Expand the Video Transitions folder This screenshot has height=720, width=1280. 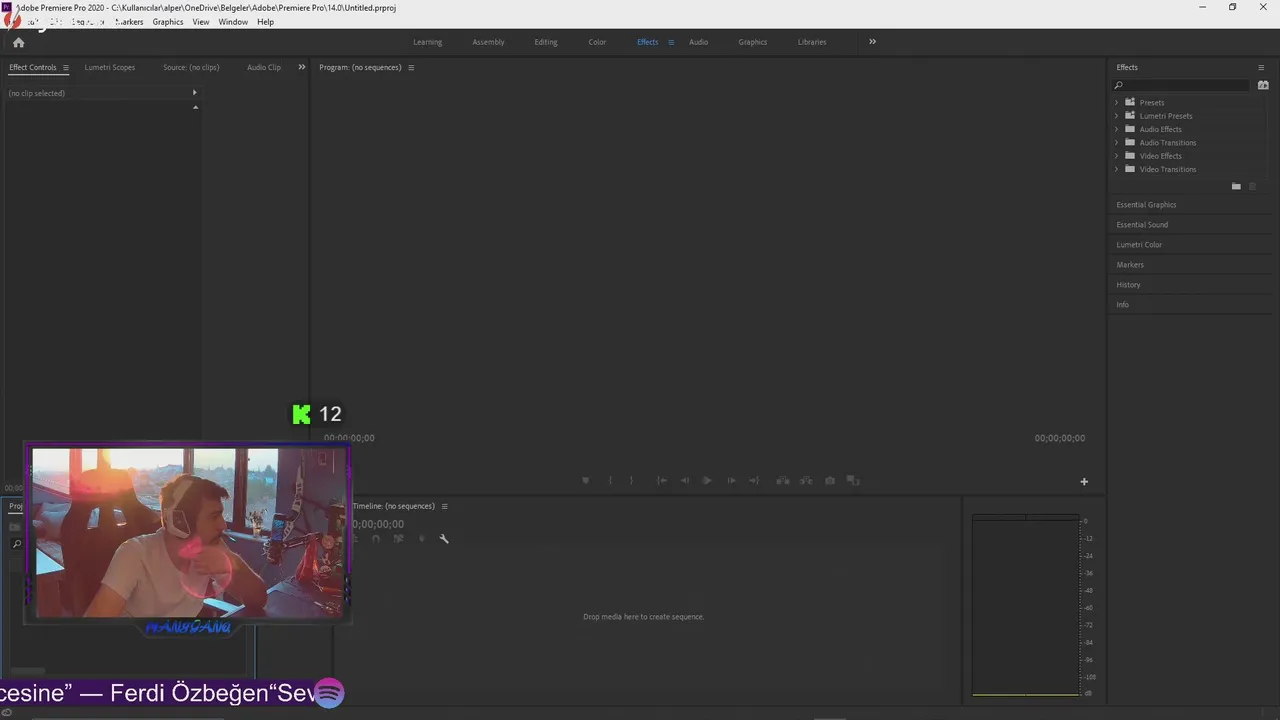[1117, 169]
